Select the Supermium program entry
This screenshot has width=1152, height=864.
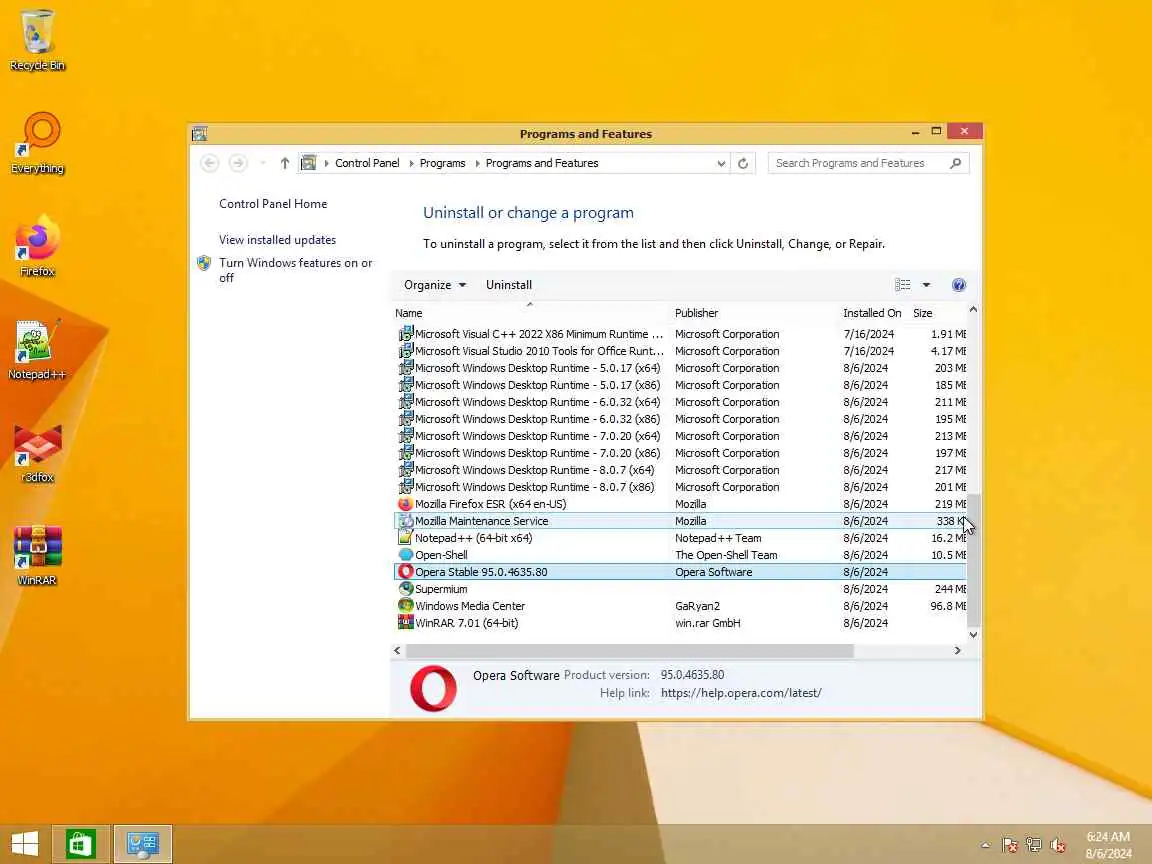pyautogui.click(x=680, y=589)
